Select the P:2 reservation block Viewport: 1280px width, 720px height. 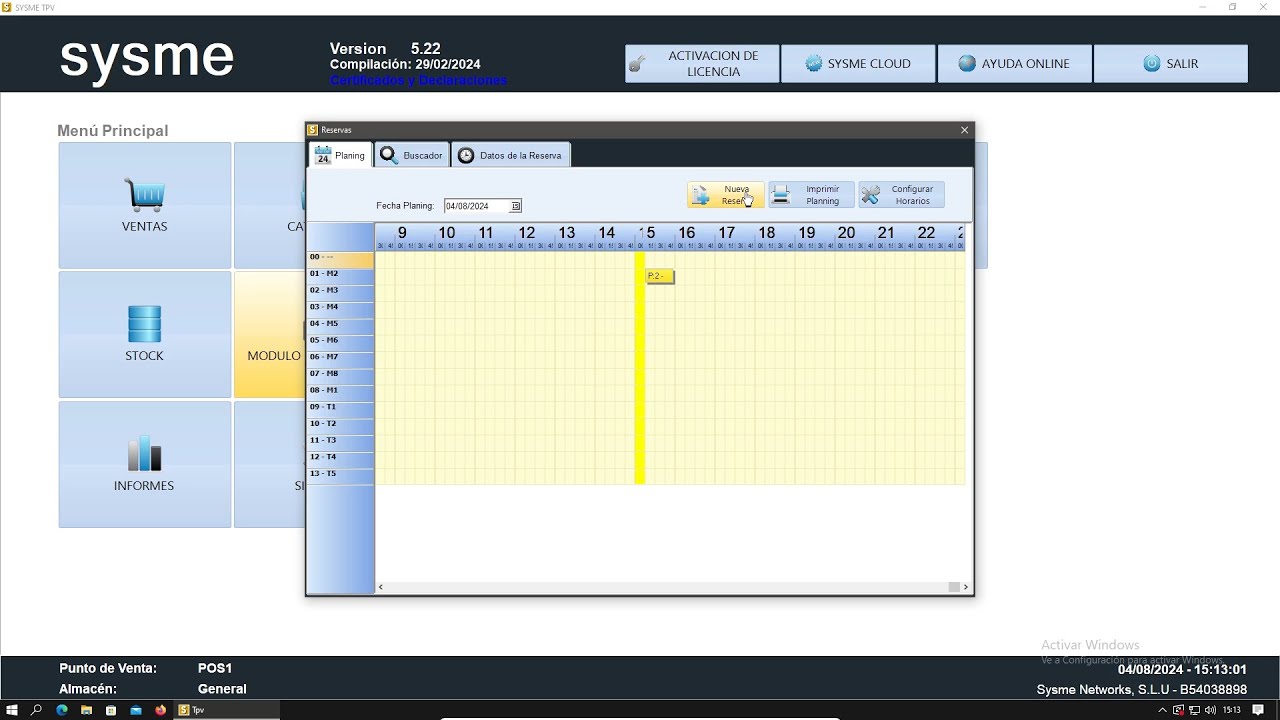point(660,276)
